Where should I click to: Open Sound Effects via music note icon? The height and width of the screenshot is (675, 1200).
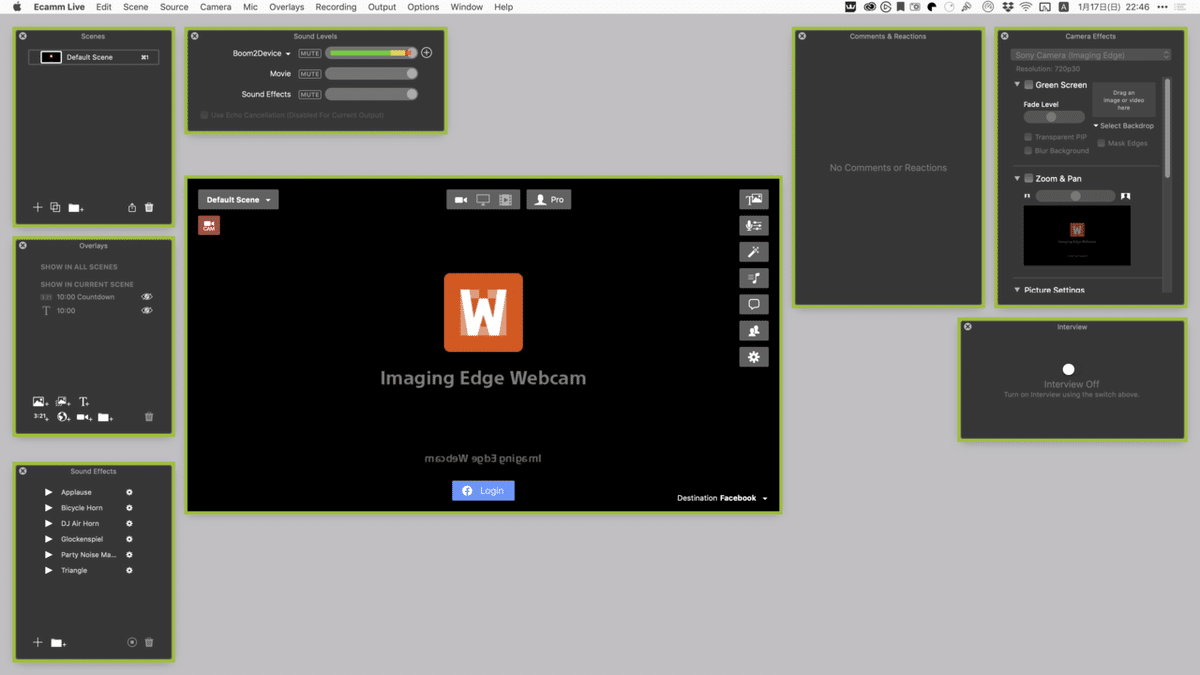(x=754, y=278)
